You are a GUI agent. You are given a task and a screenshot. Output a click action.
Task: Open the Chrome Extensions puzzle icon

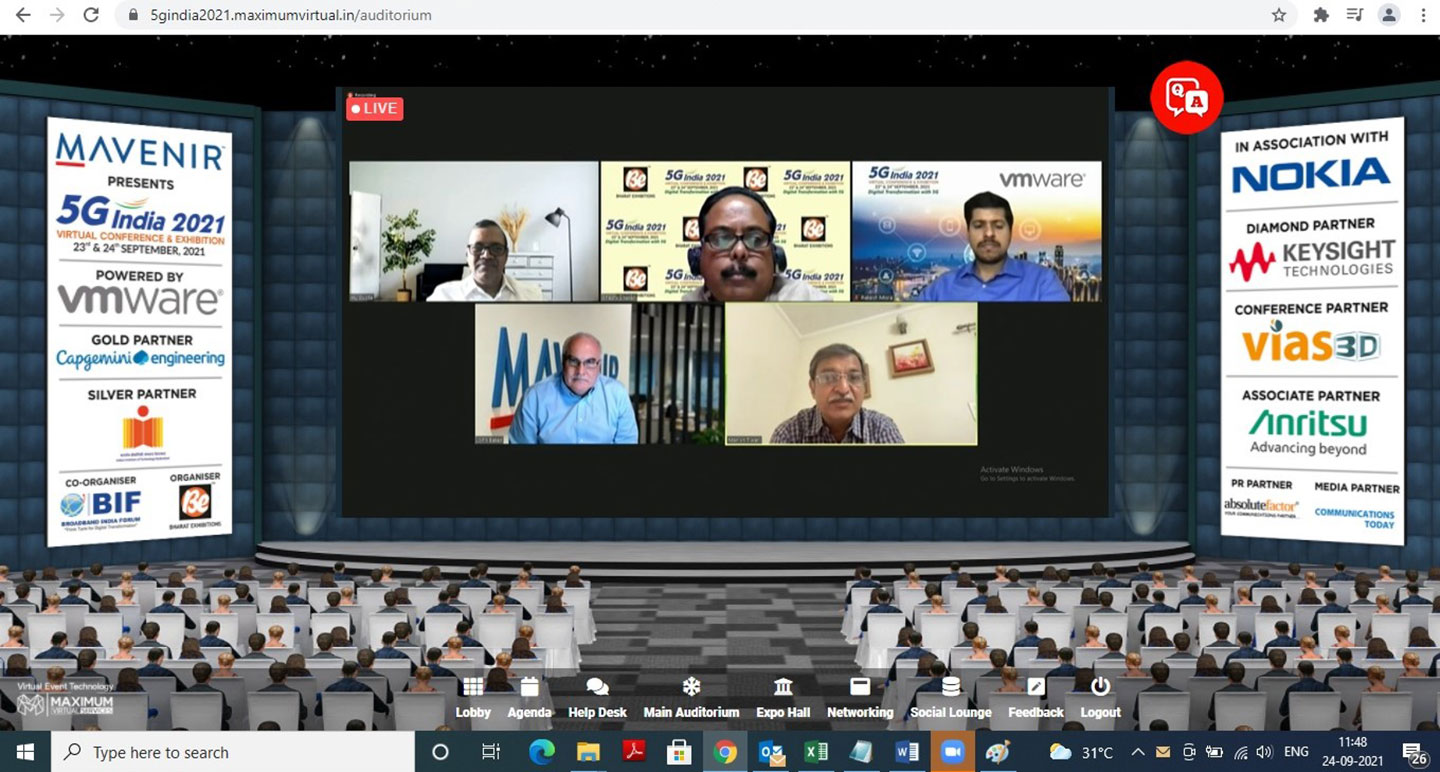pos(1321,15)
